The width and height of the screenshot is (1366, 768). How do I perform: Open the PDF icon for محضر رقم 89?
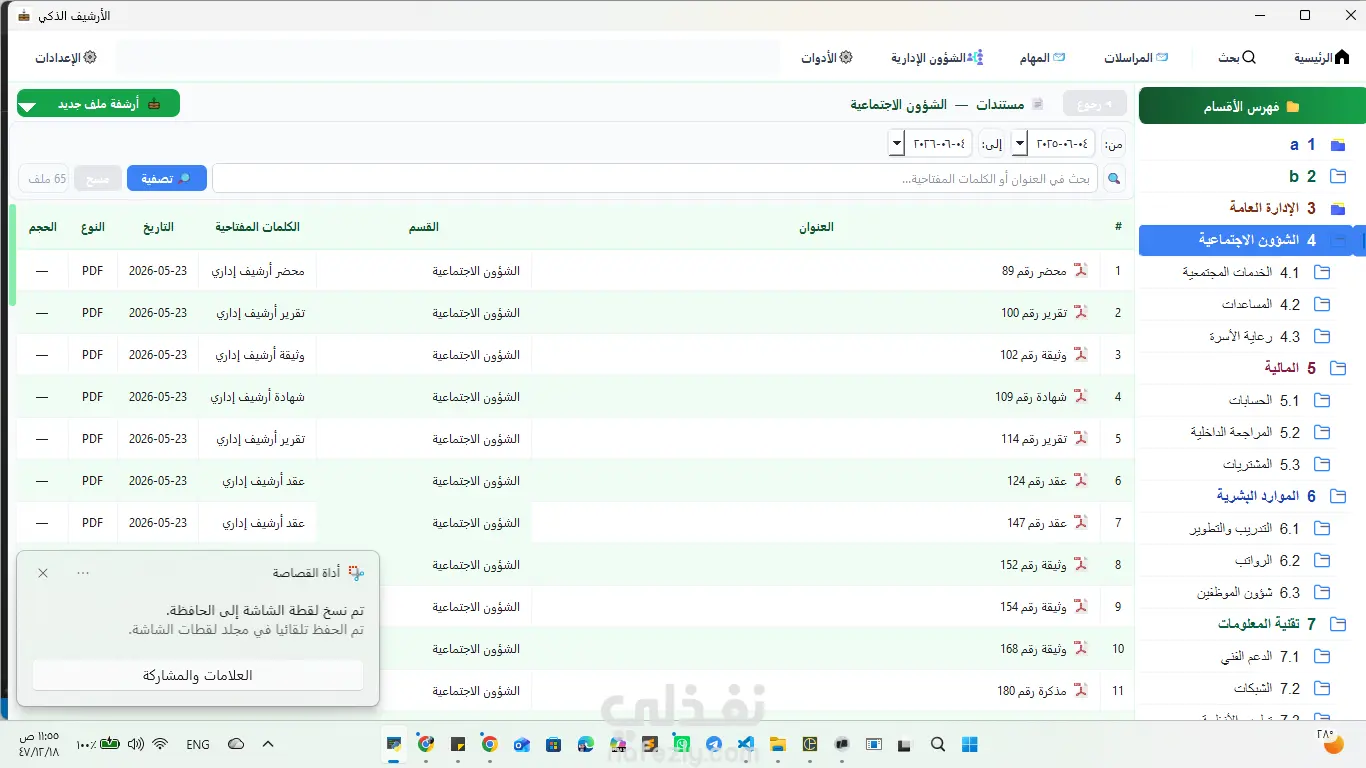[1080, 270]
